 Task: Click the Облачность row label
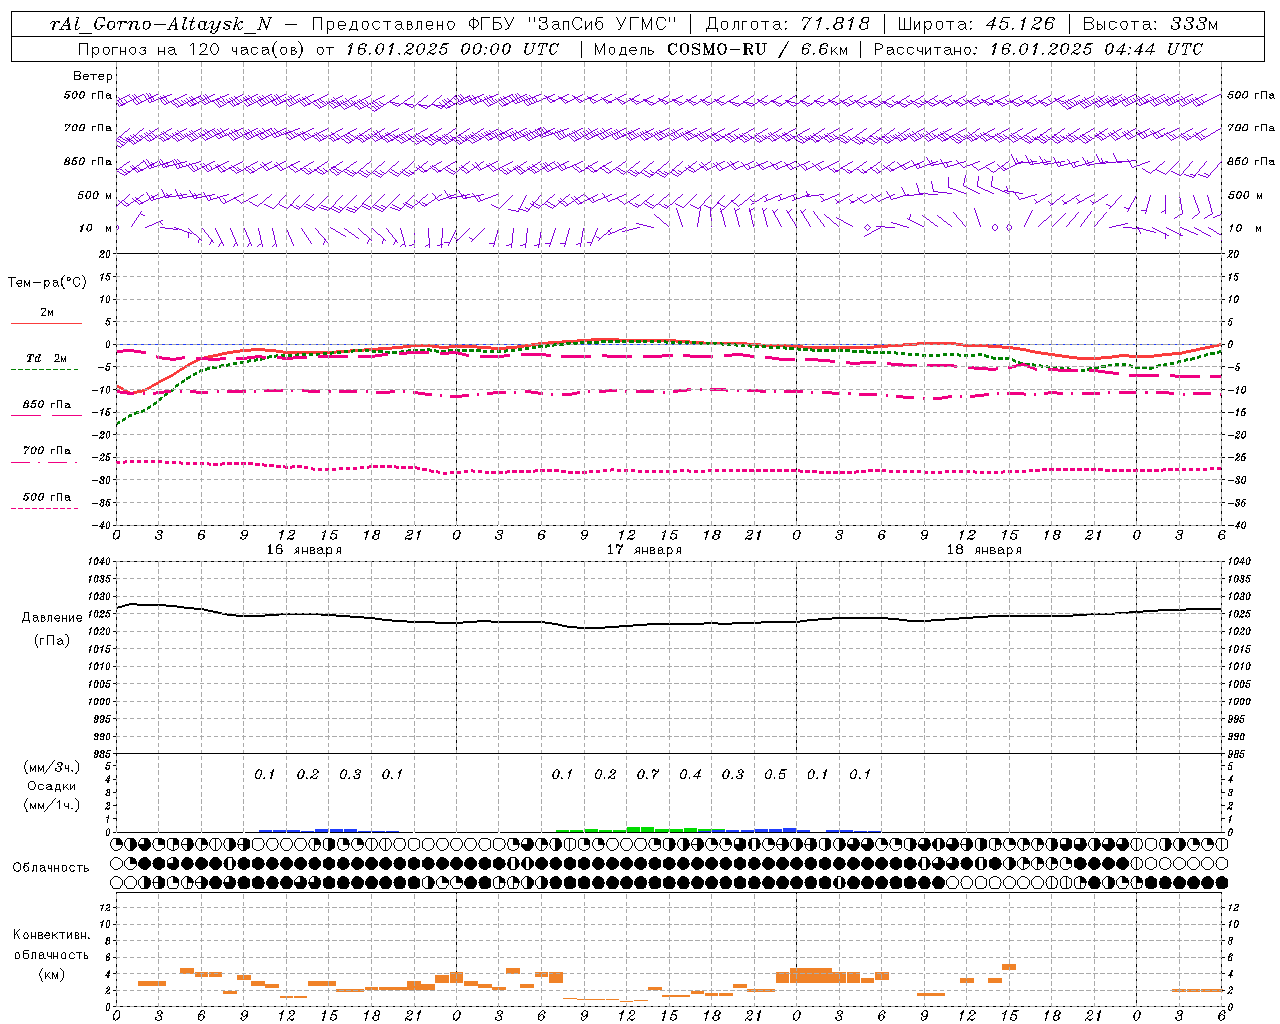[x=51, y=868]
